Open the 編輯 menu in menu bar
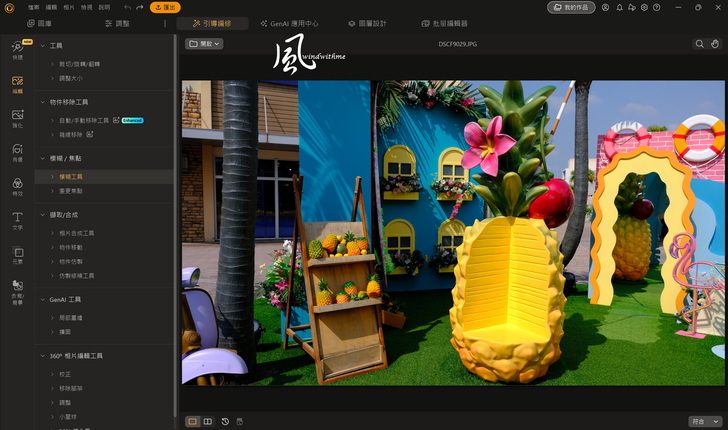This screenshot has height=430, width=728. [x=51, y=7]
